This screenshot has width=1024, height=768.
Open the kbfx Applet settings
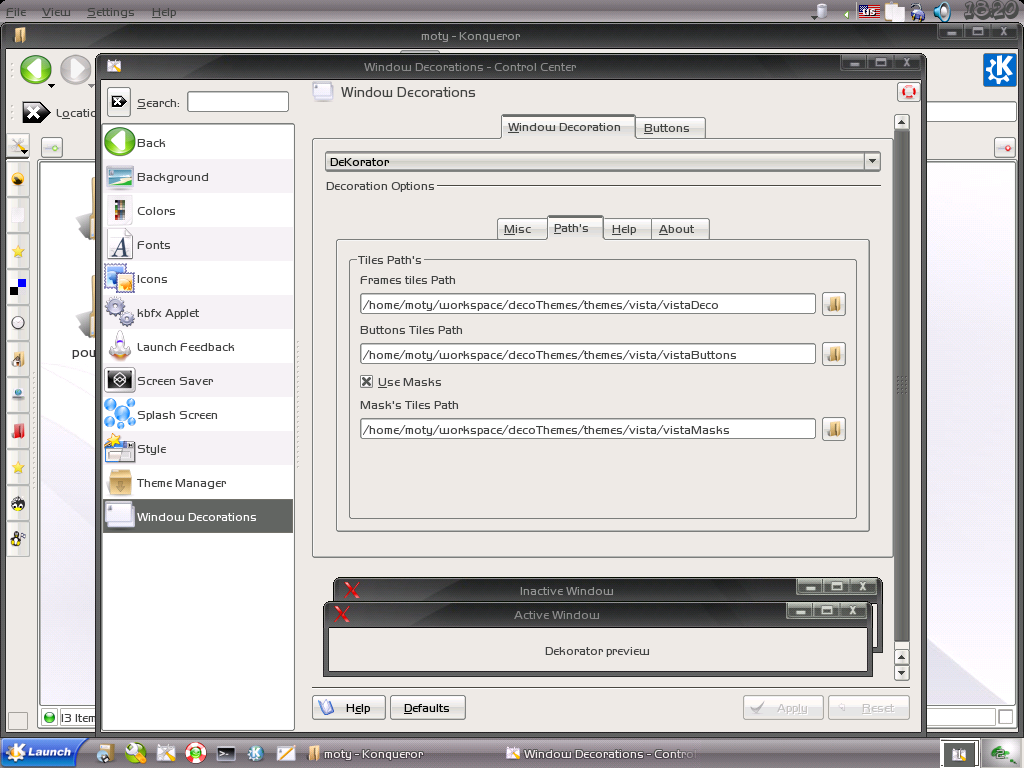198,313
